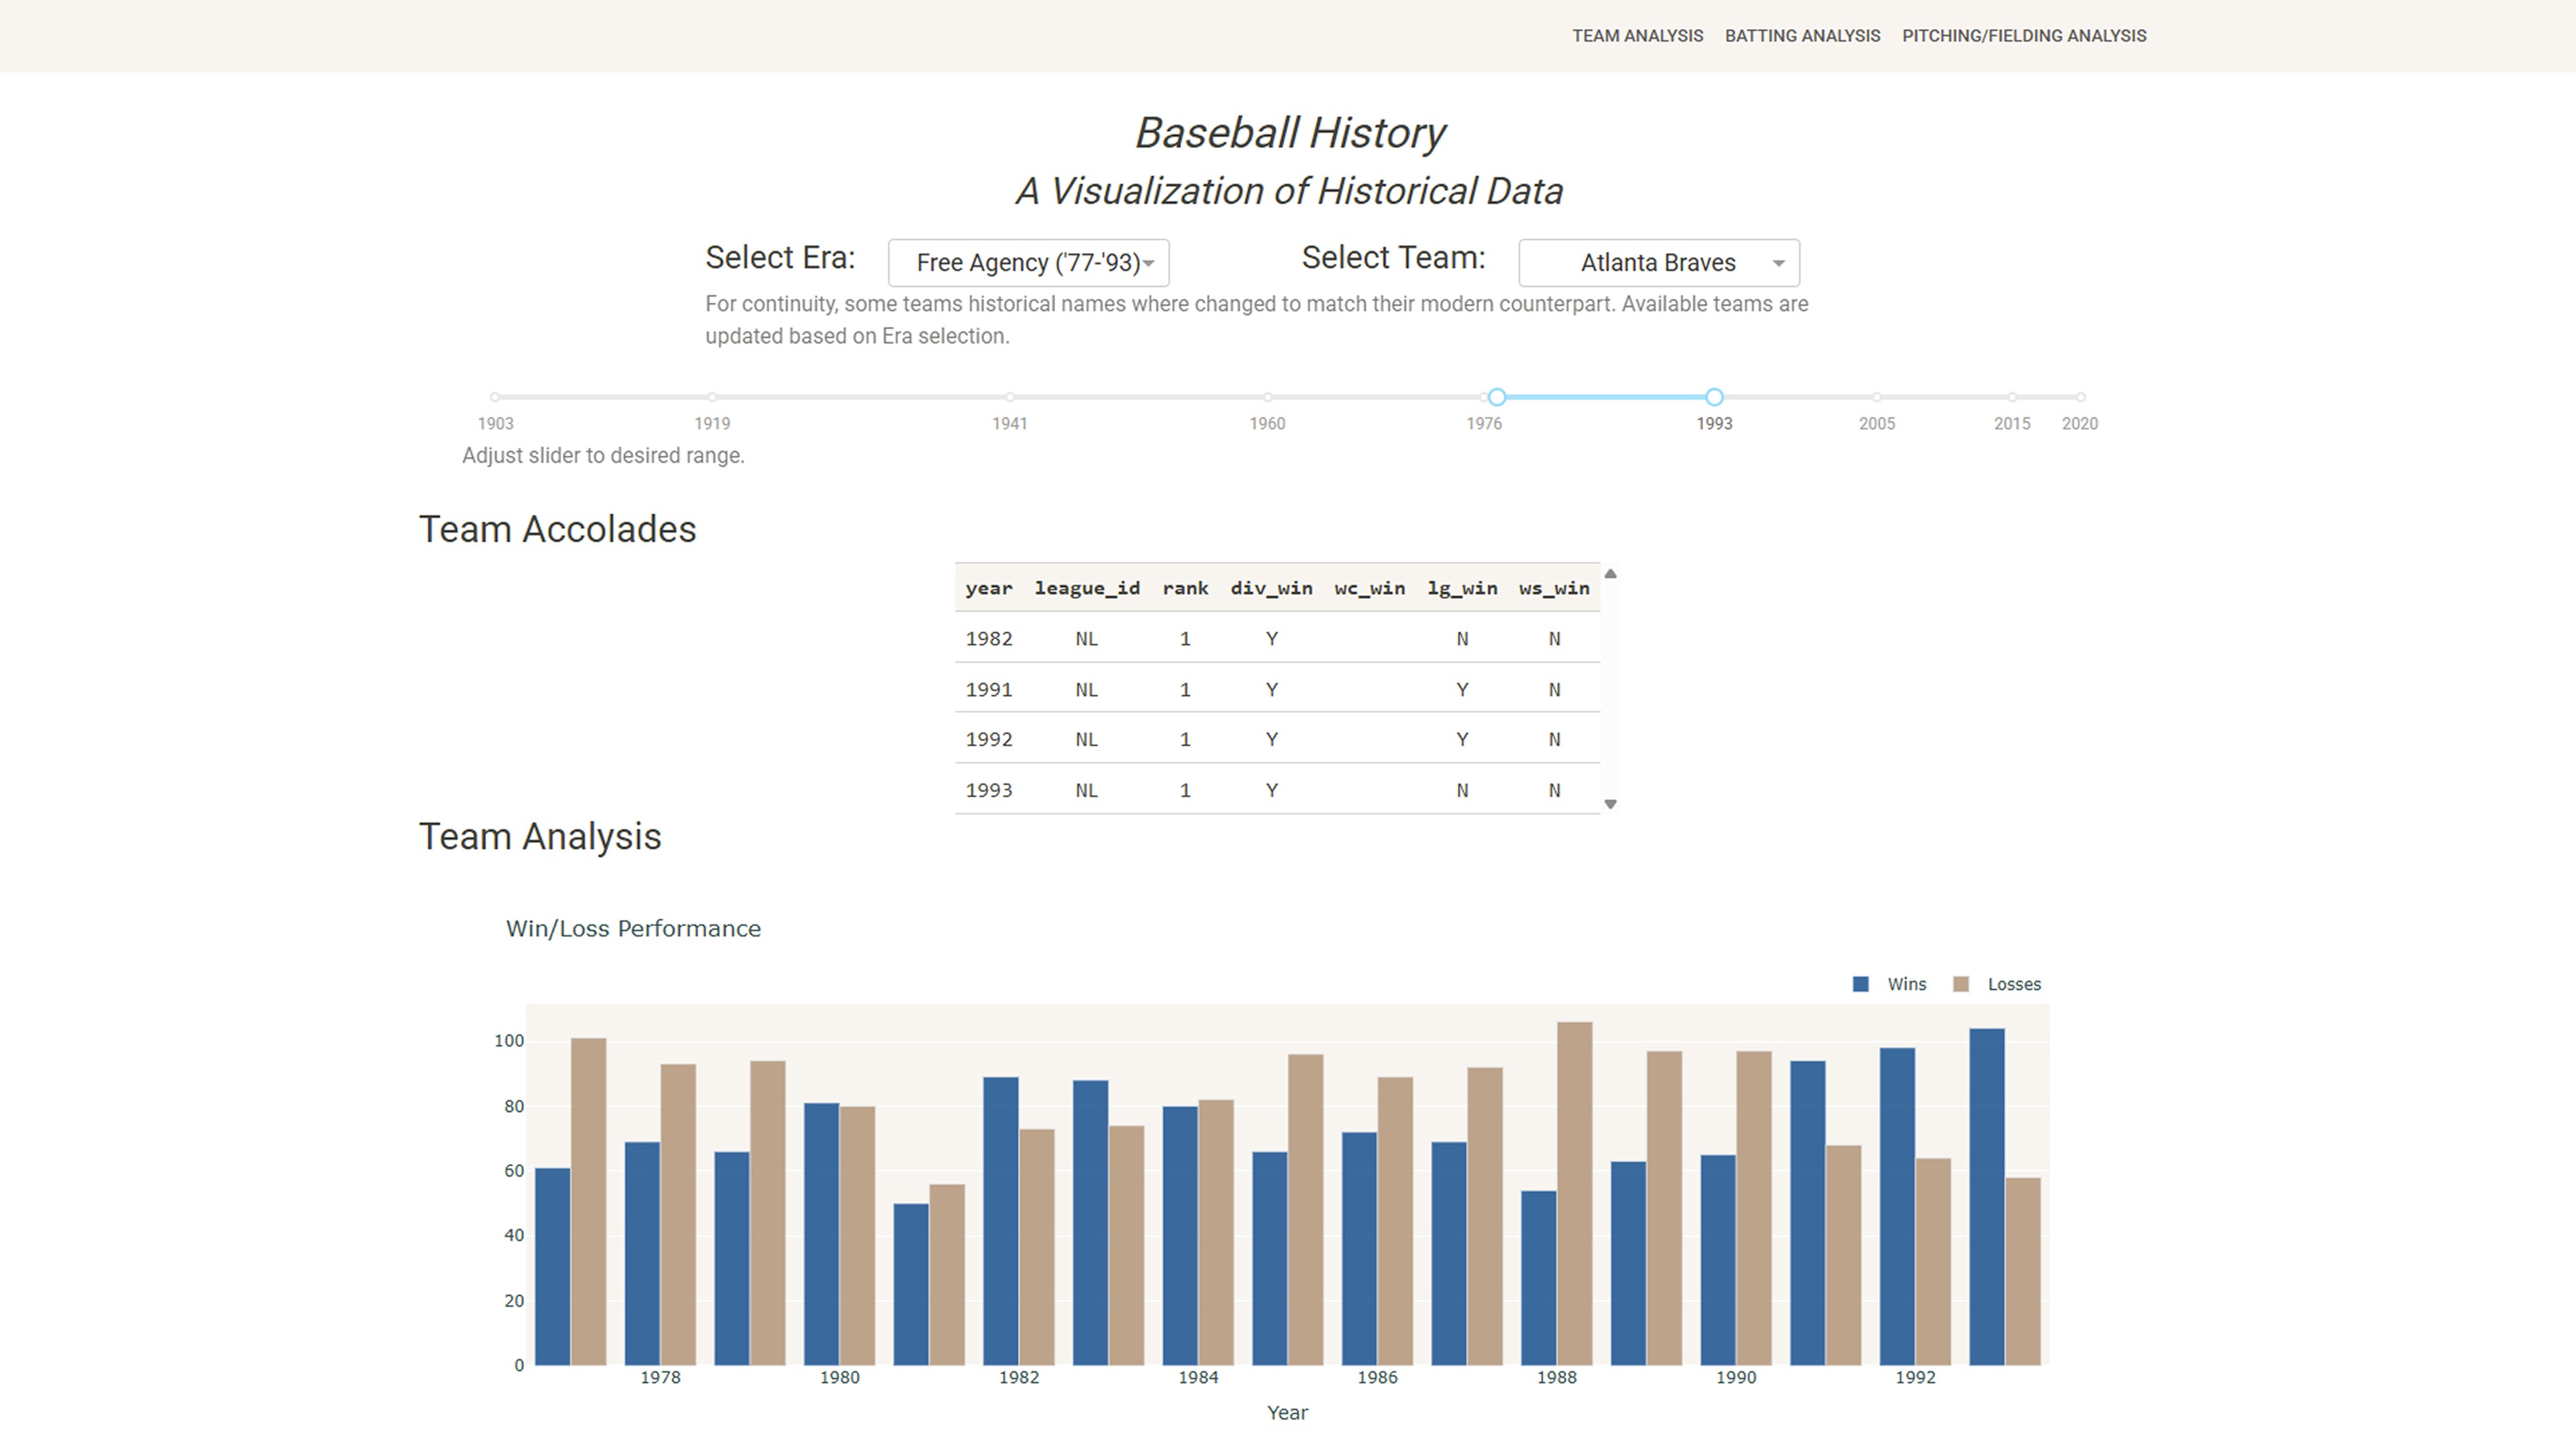Toggle the Losses legend swatch
This screenshot has height=1449, width=2576.
tap(1961, 984)
